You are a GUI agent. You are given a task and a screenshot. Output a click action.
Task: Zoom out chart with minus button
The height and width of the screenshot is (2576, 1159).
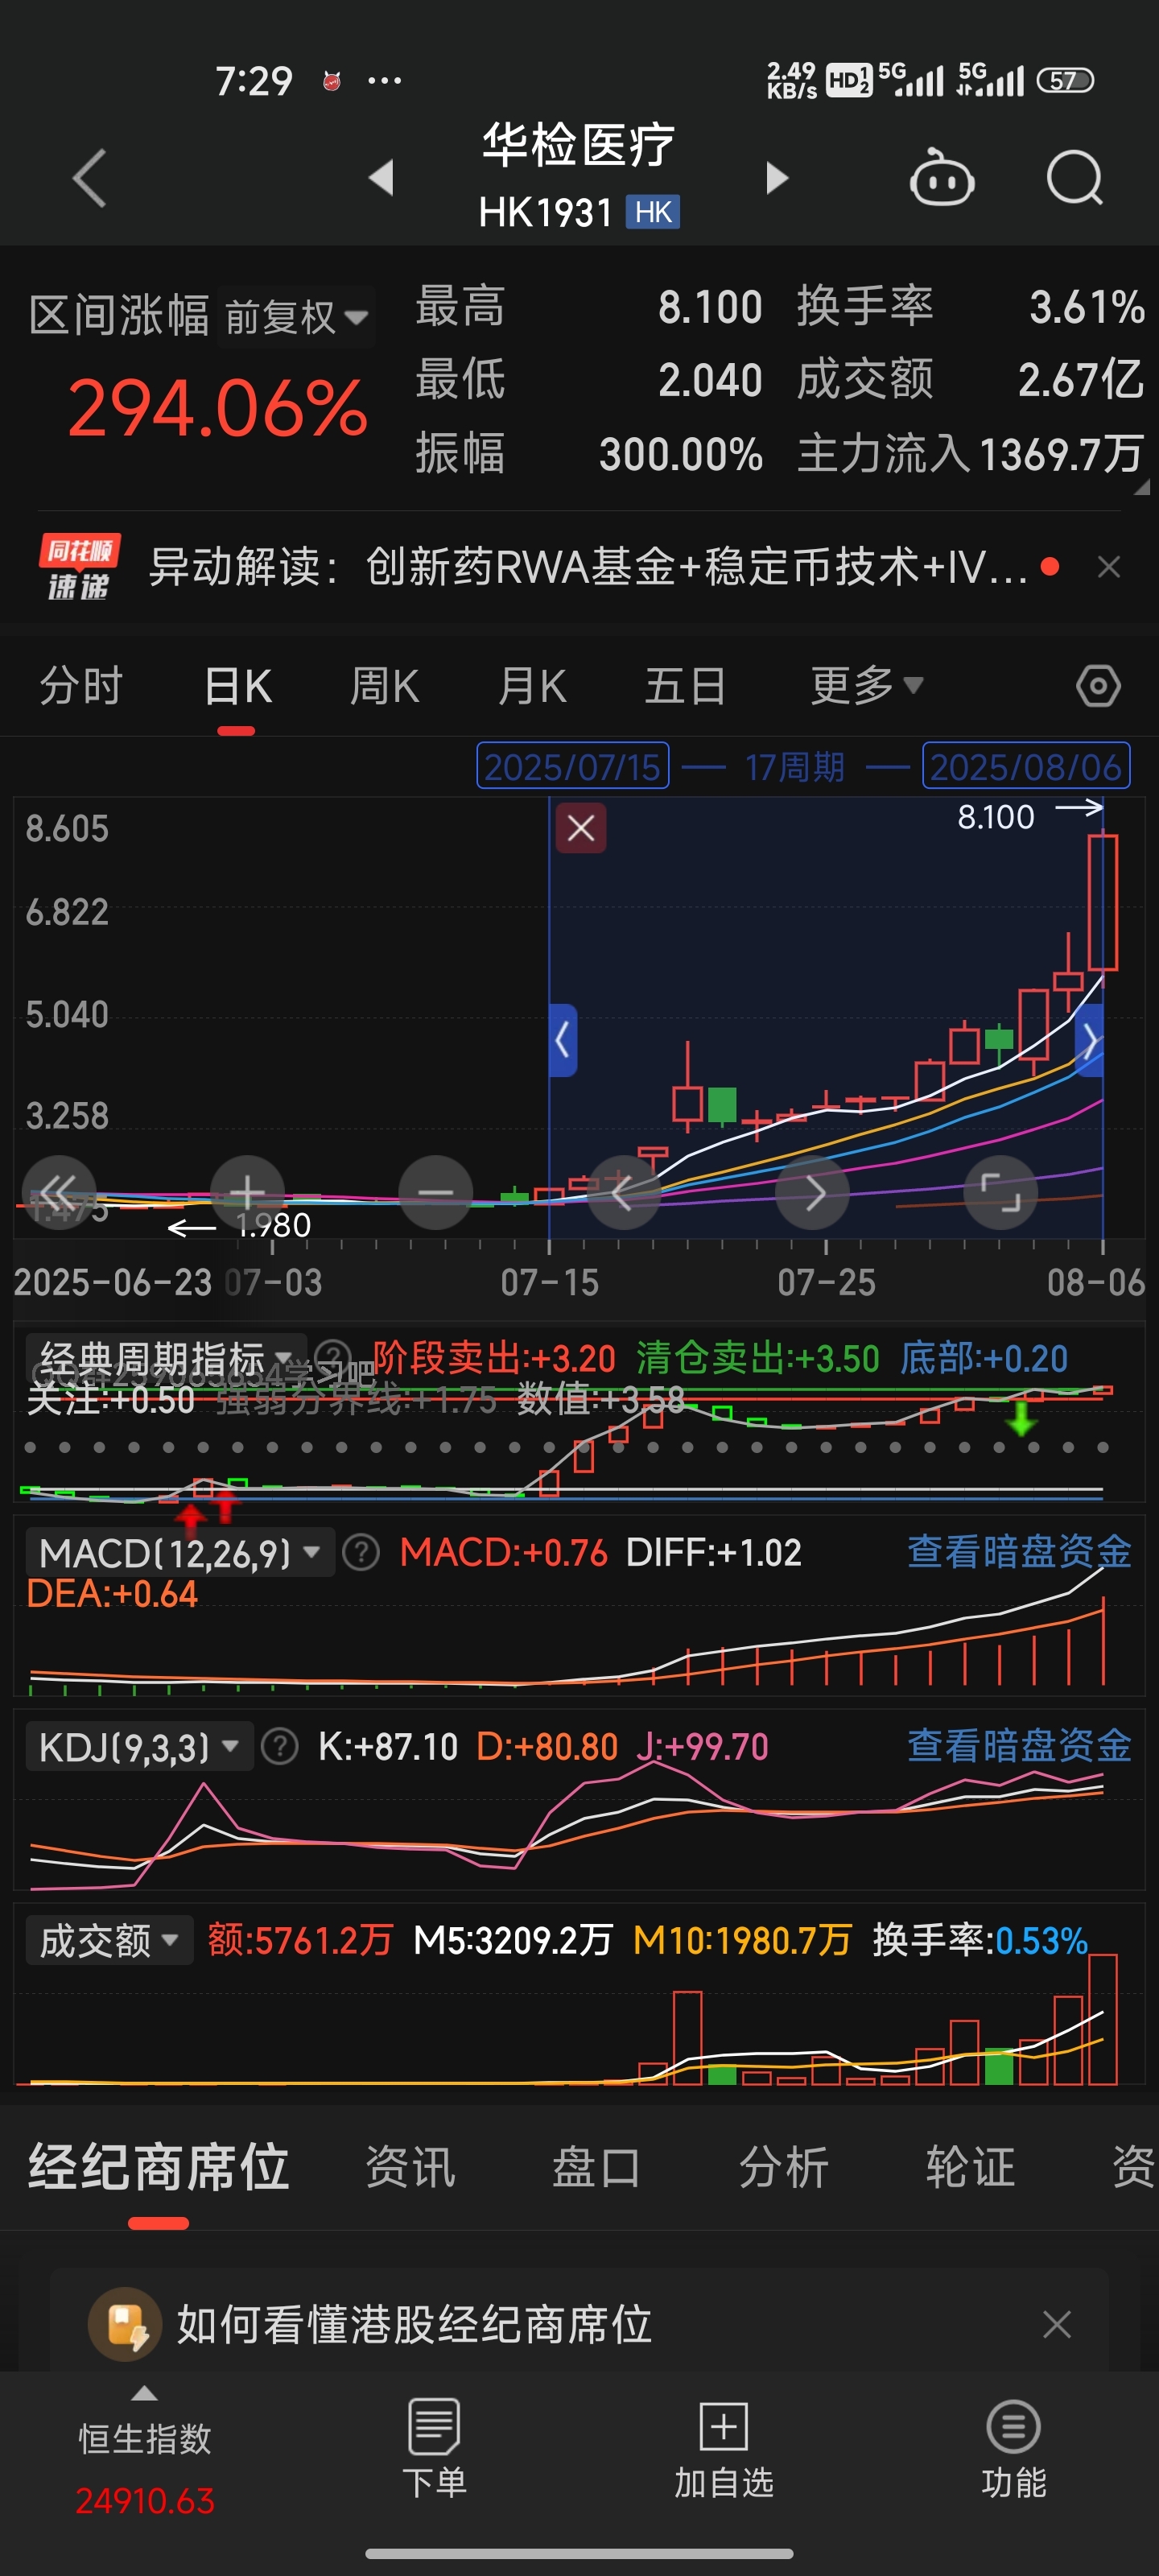(435, 1192)
